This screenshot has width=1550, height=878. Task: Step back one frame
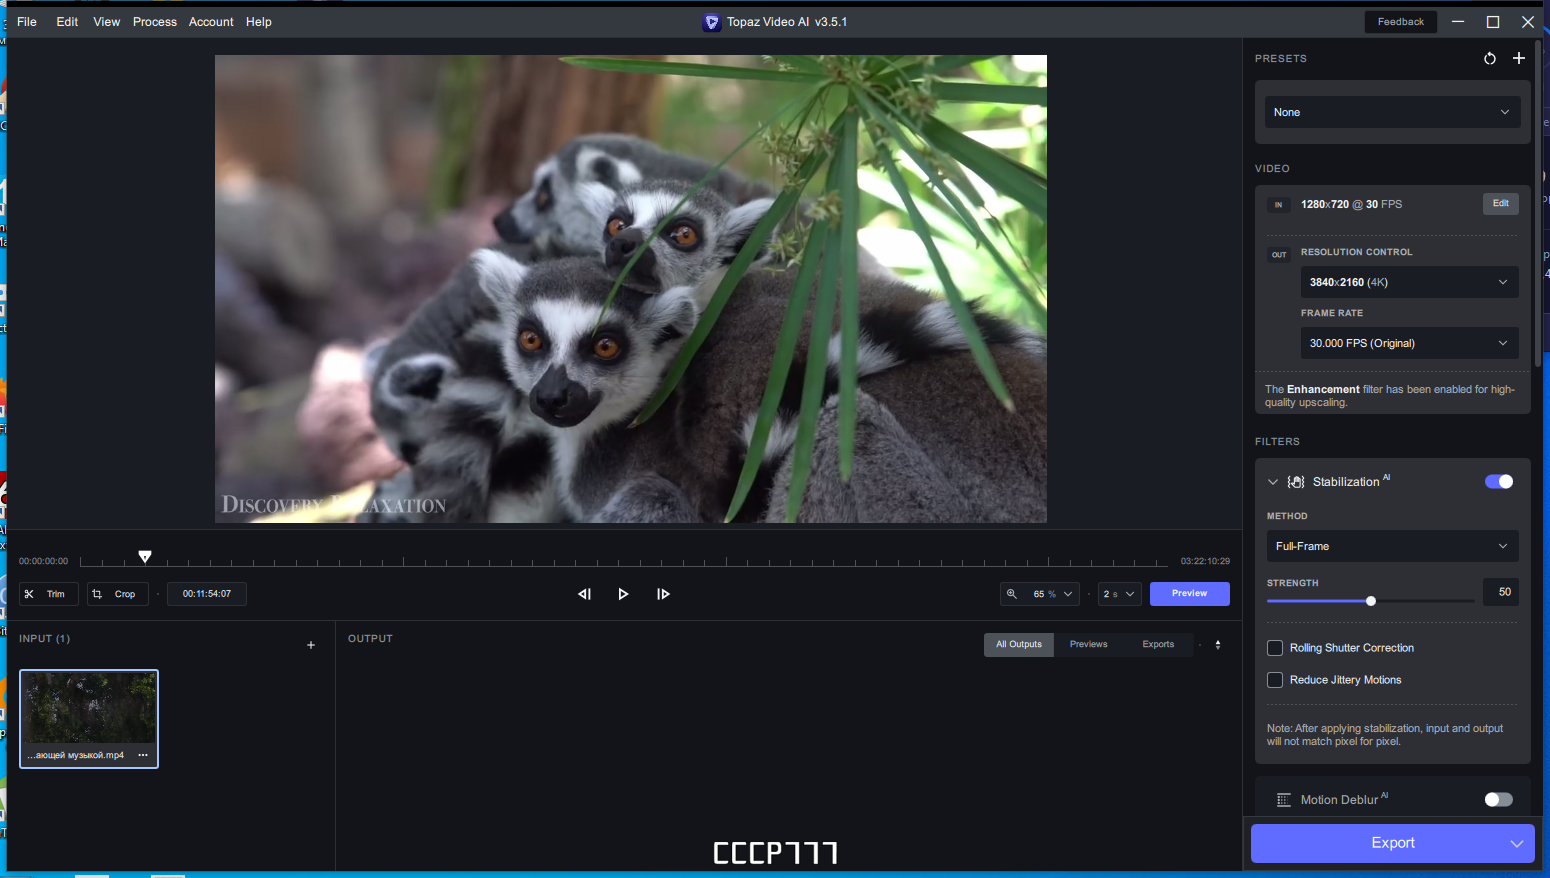pyautogui.click(x=584, y=594)
